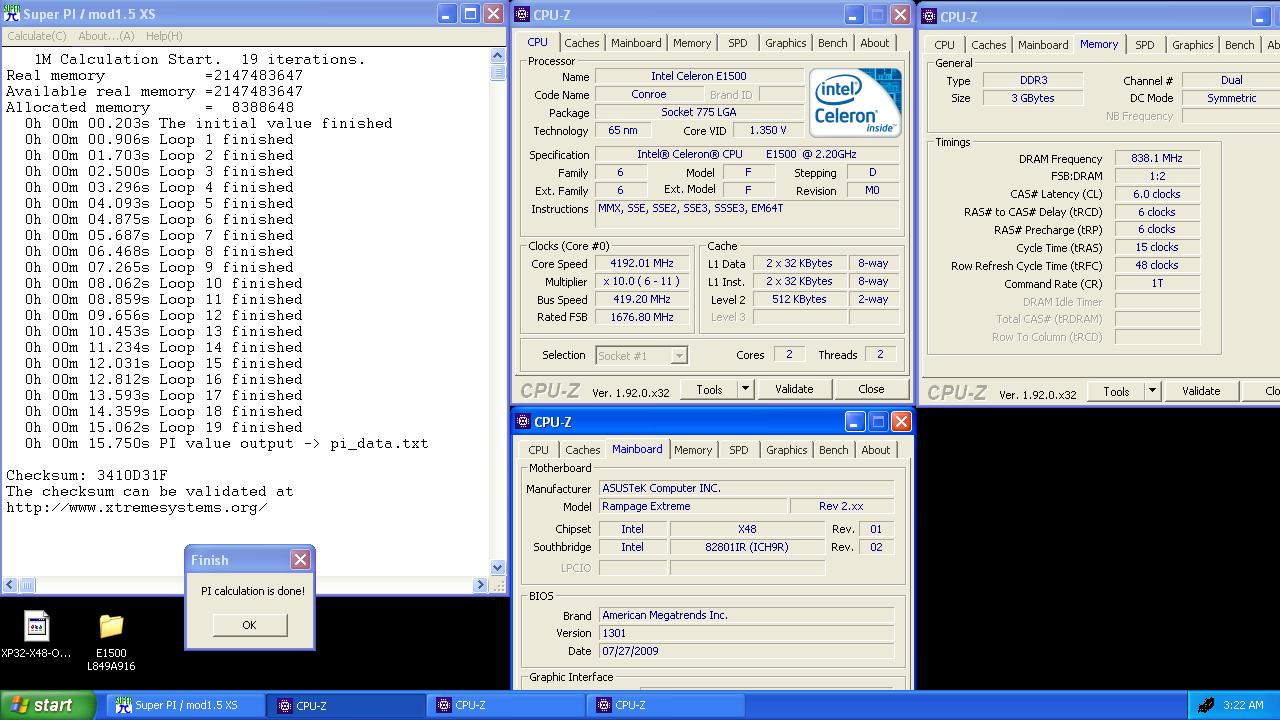The width and height of the screenshot is (1280, 720).
Task: Click the Intel Celeron E1500 name field
Action: pos(699,76)
